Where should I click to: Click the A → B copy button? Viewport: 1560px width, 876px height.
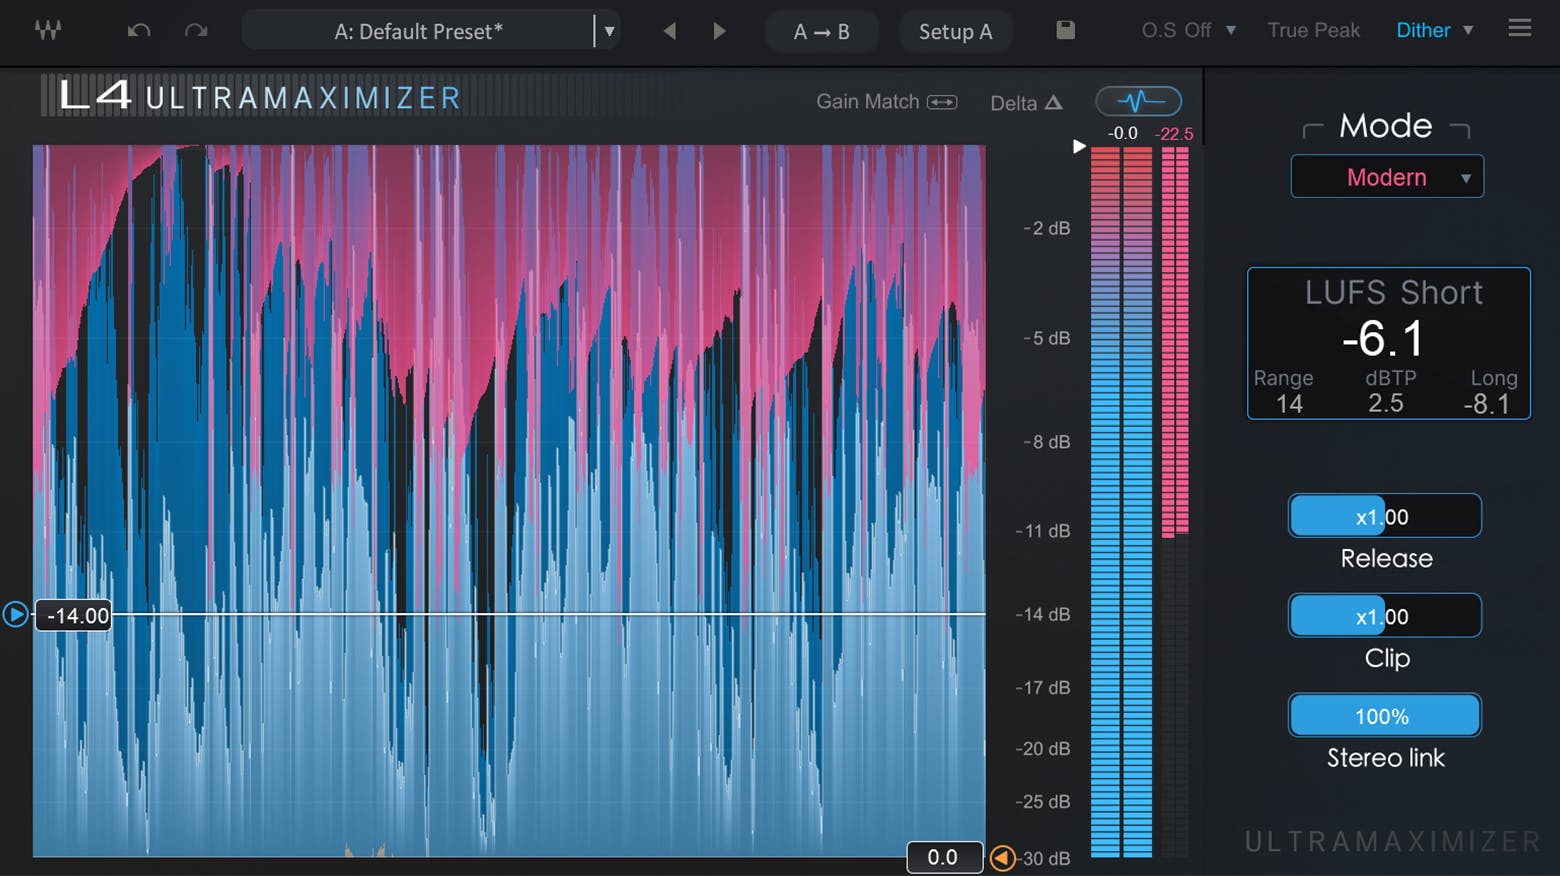click(821, 32)
